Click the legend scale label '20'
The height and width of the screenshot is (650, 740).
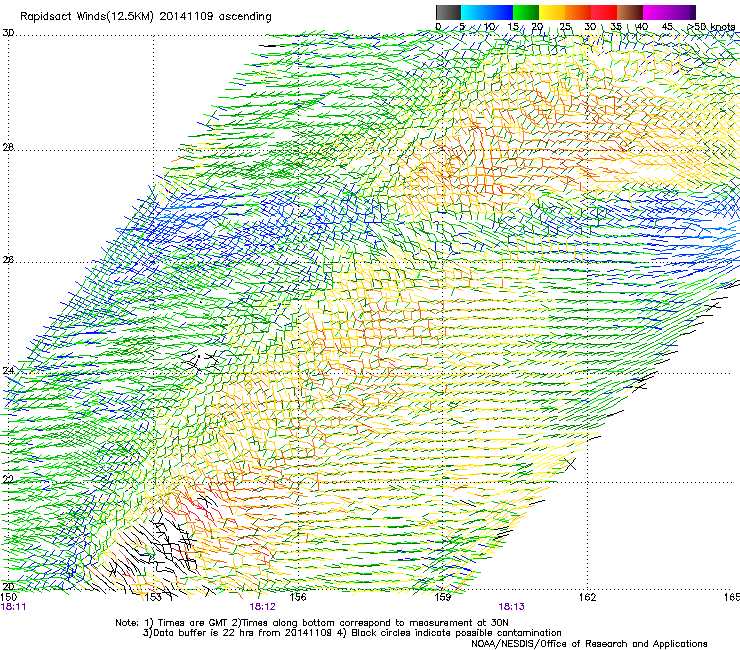click(x=538, y=26)
